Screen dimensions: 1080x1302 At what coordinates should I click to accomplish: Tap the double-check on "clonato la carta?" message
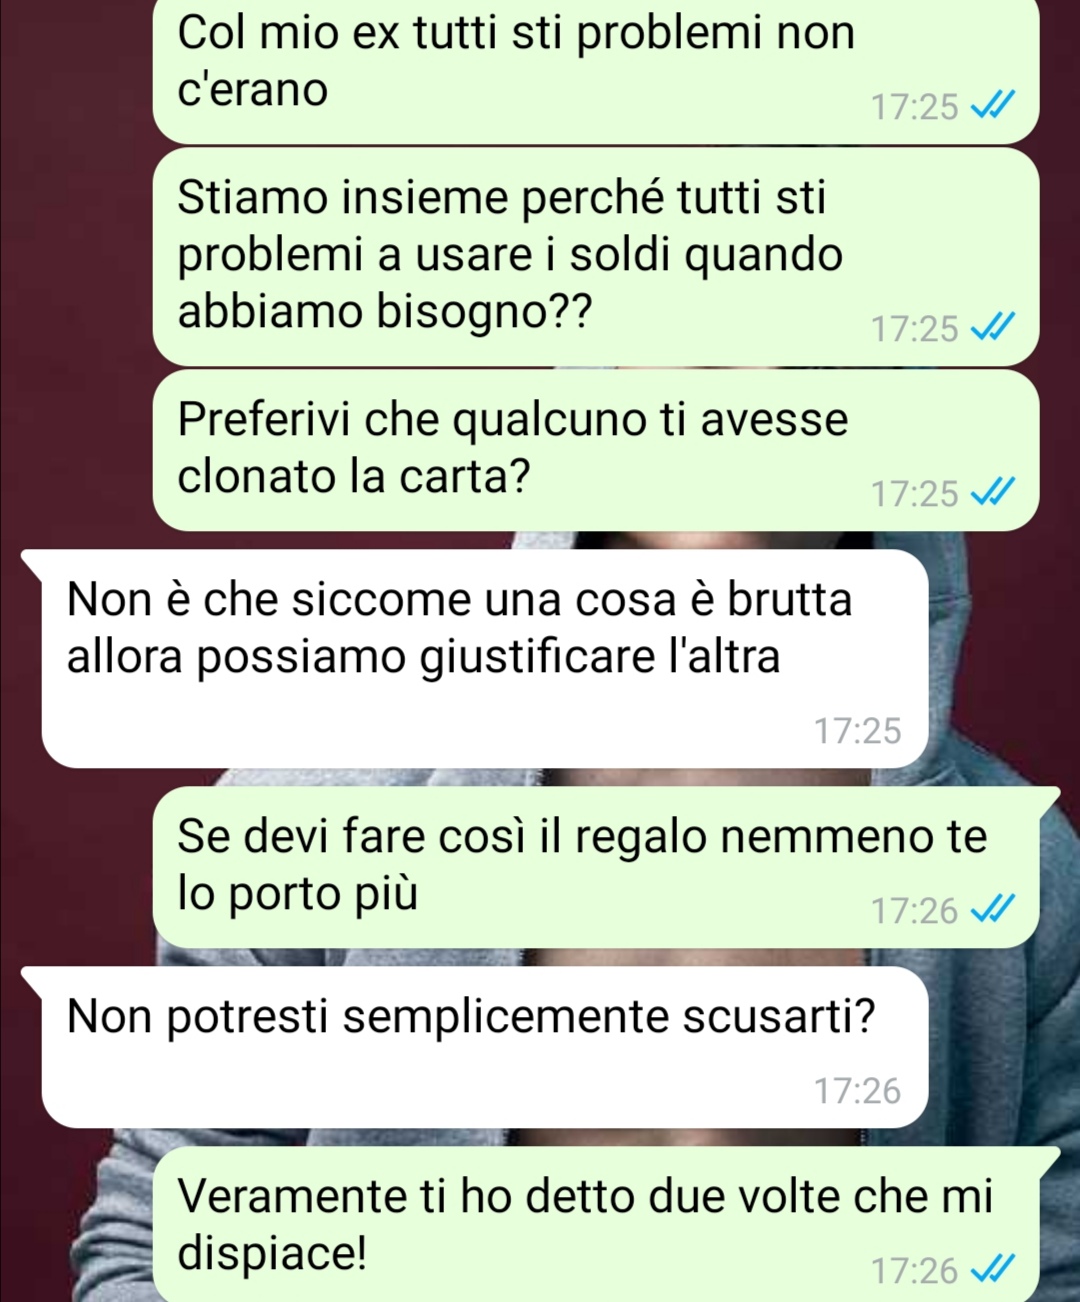point(993,492)
